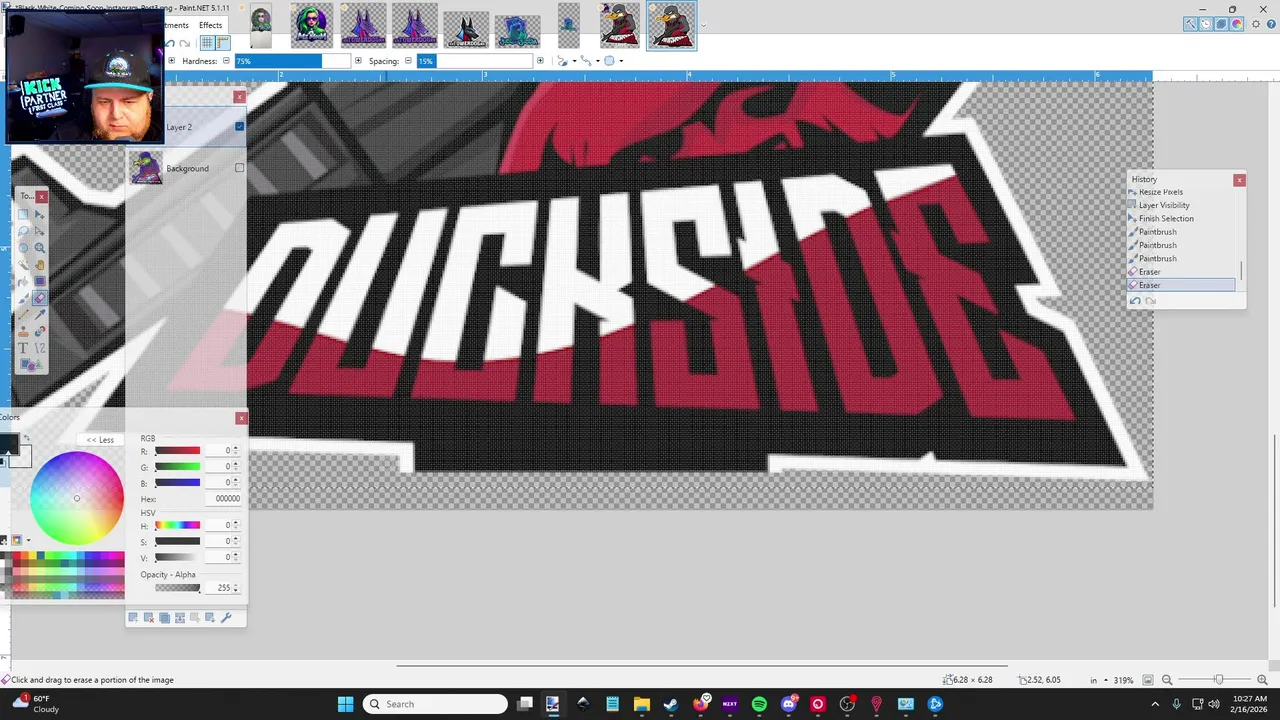Toggle pixel grid display
Screen dimensions: 1280x720
pos(207,43)
